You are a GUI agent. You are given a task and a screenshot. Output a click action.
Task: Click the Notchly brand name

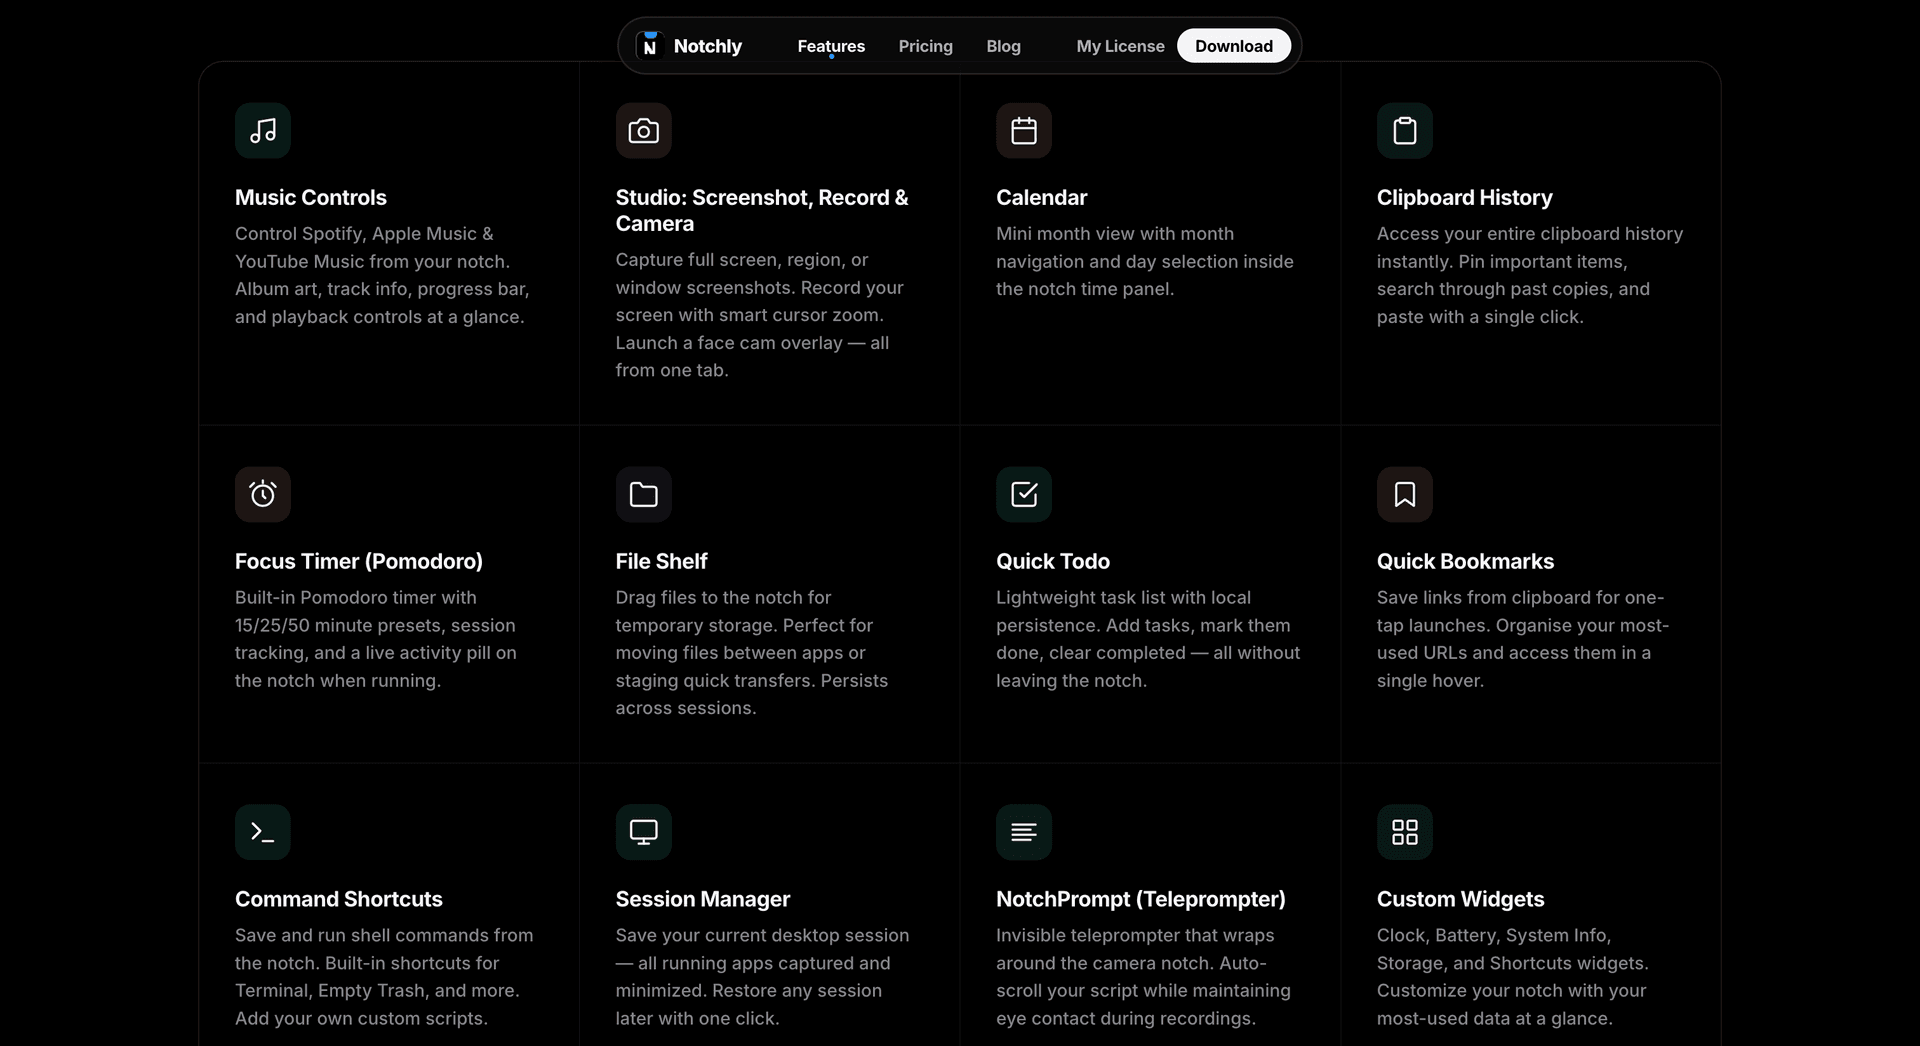708,46
